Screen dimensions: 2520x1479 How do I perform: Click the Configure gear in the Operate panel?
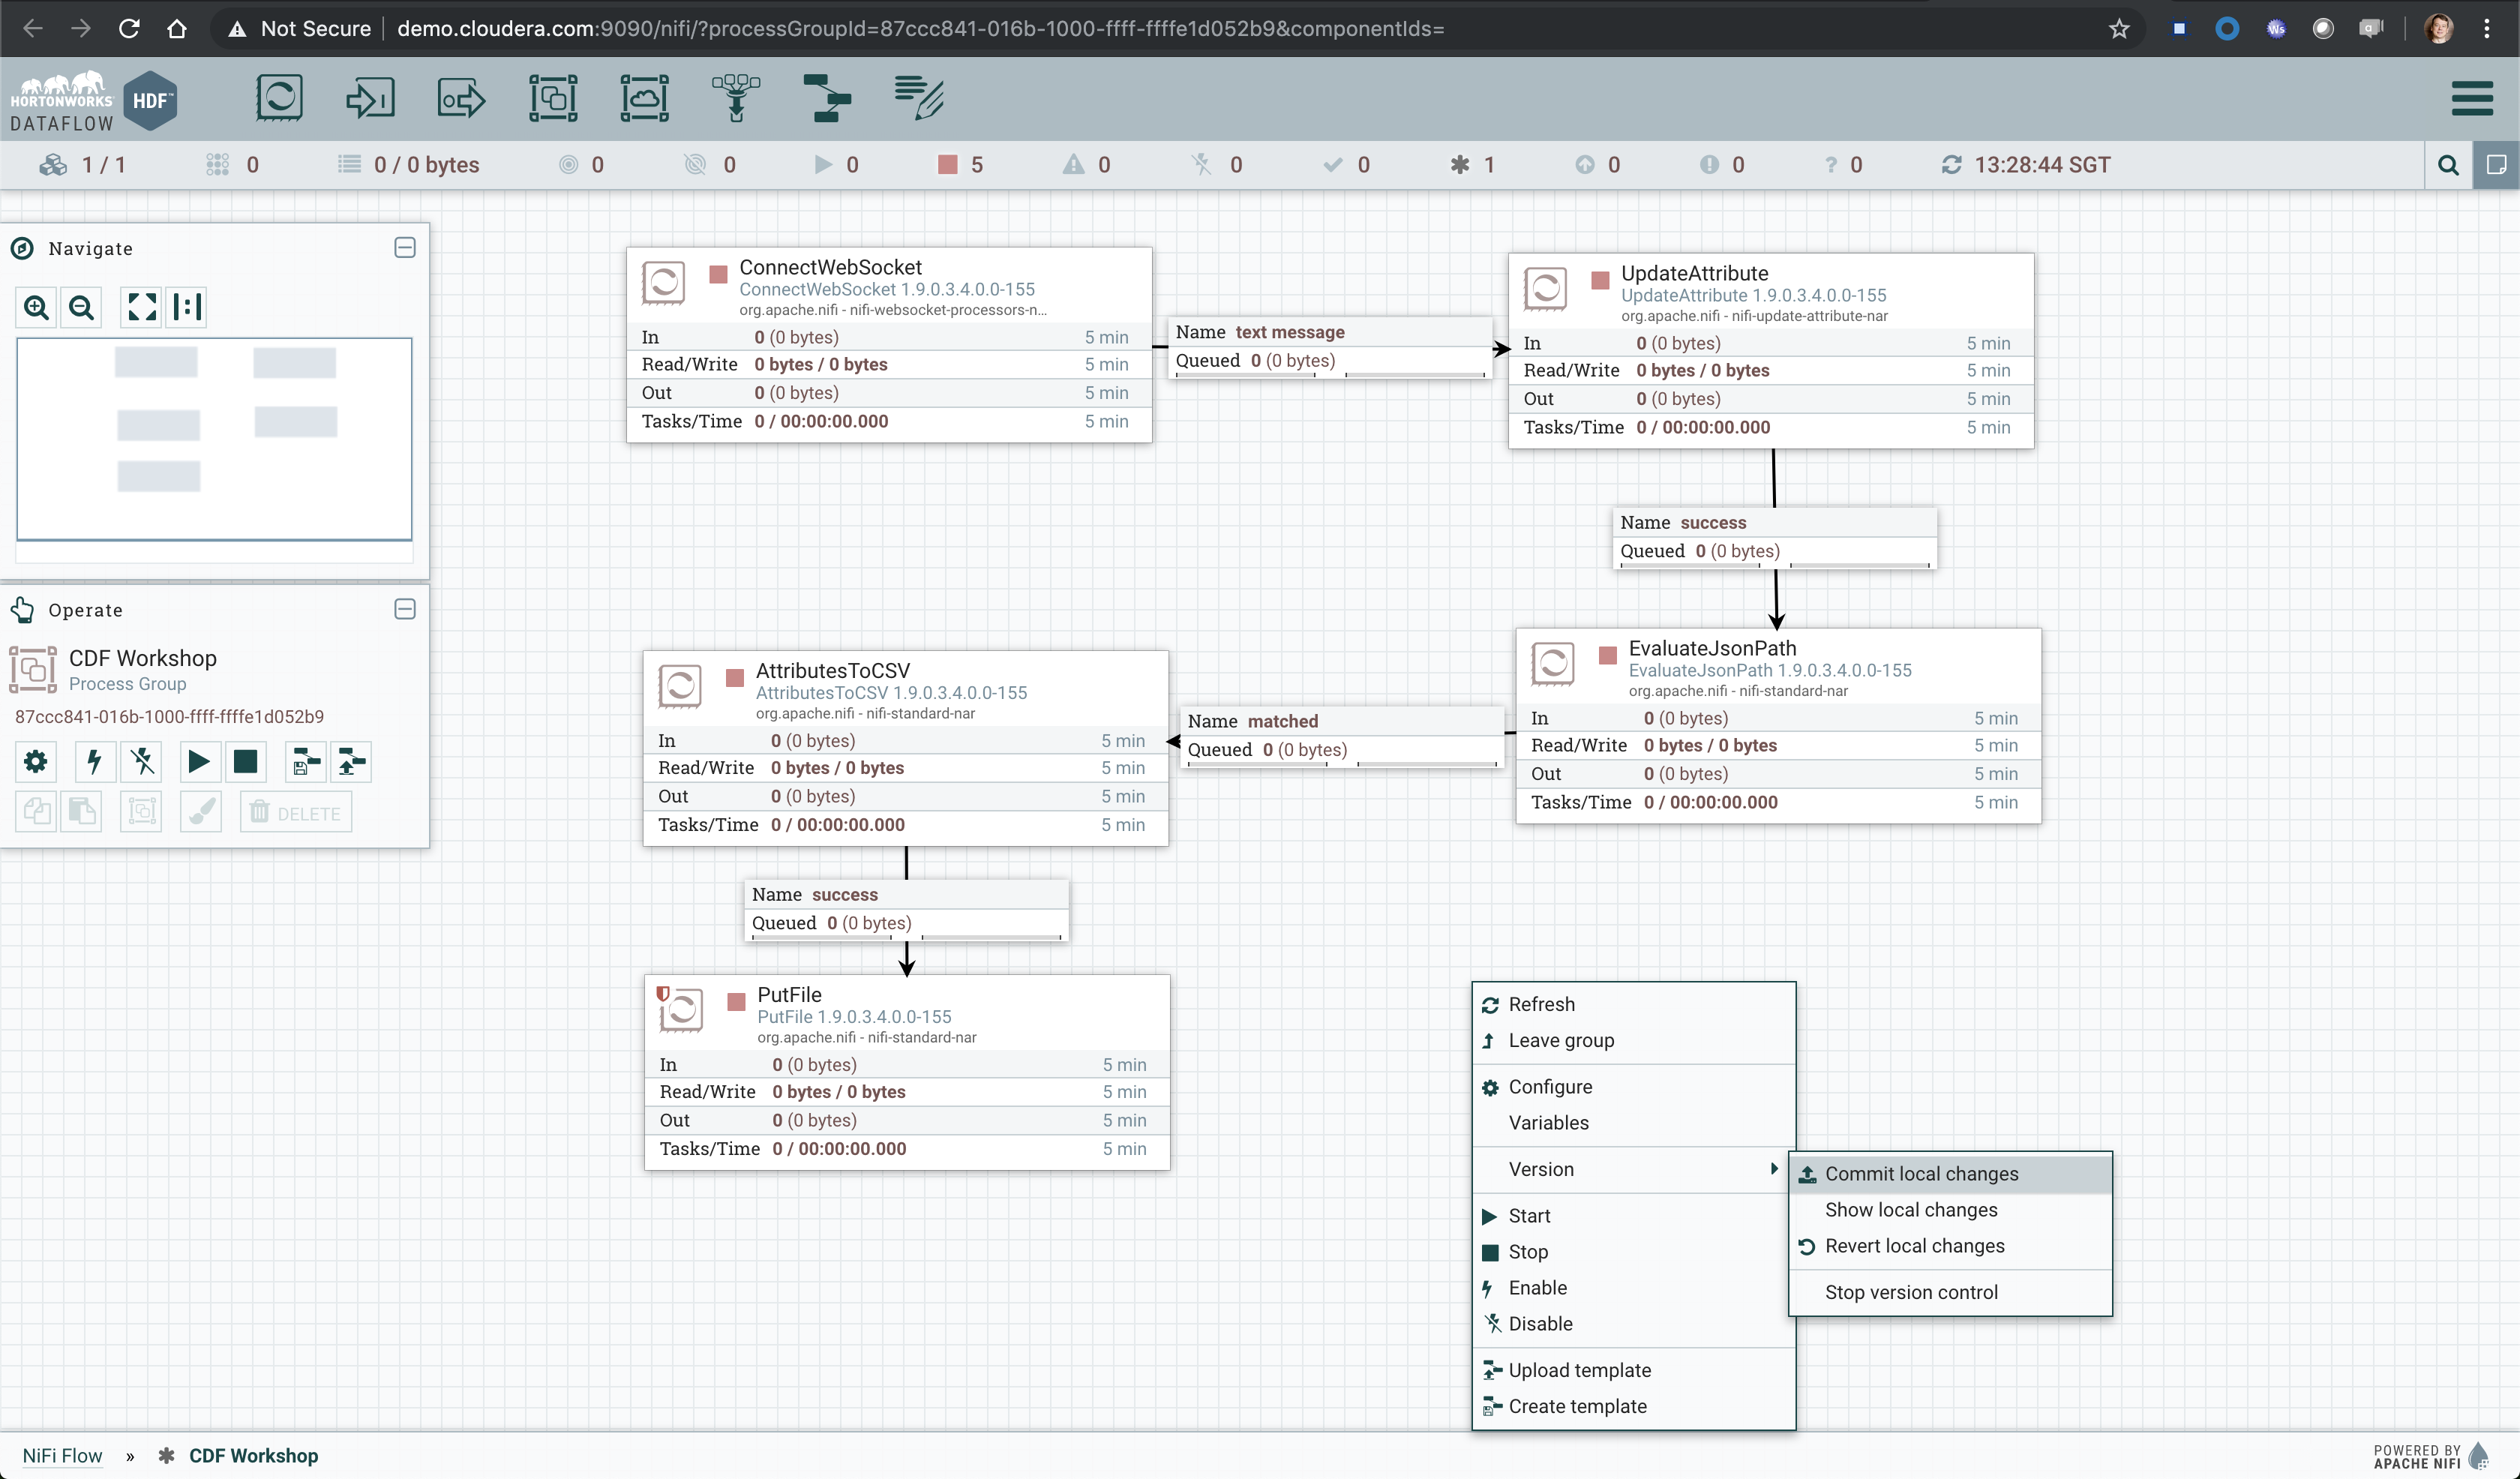pos(35,762)
